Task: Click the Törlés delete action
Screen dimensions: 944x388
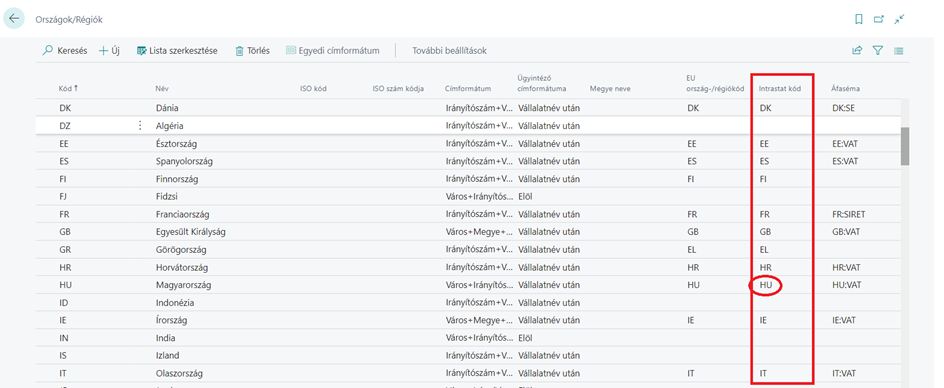Action: [252, 51]
